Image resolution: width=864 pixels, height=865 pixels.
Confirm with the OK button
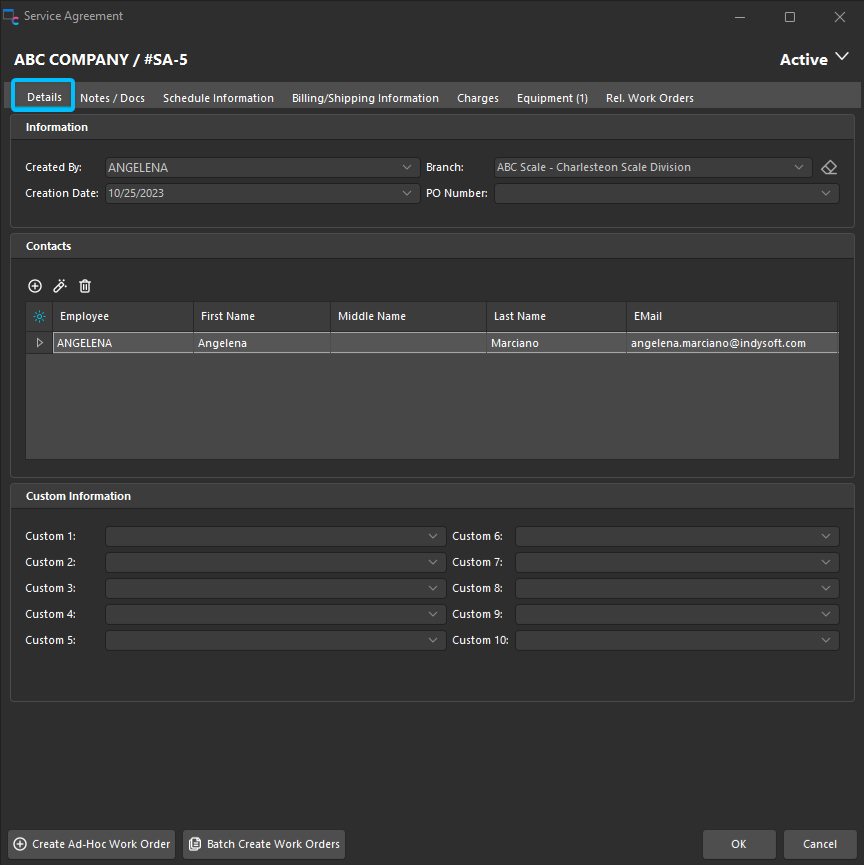[x=739, y=844]
